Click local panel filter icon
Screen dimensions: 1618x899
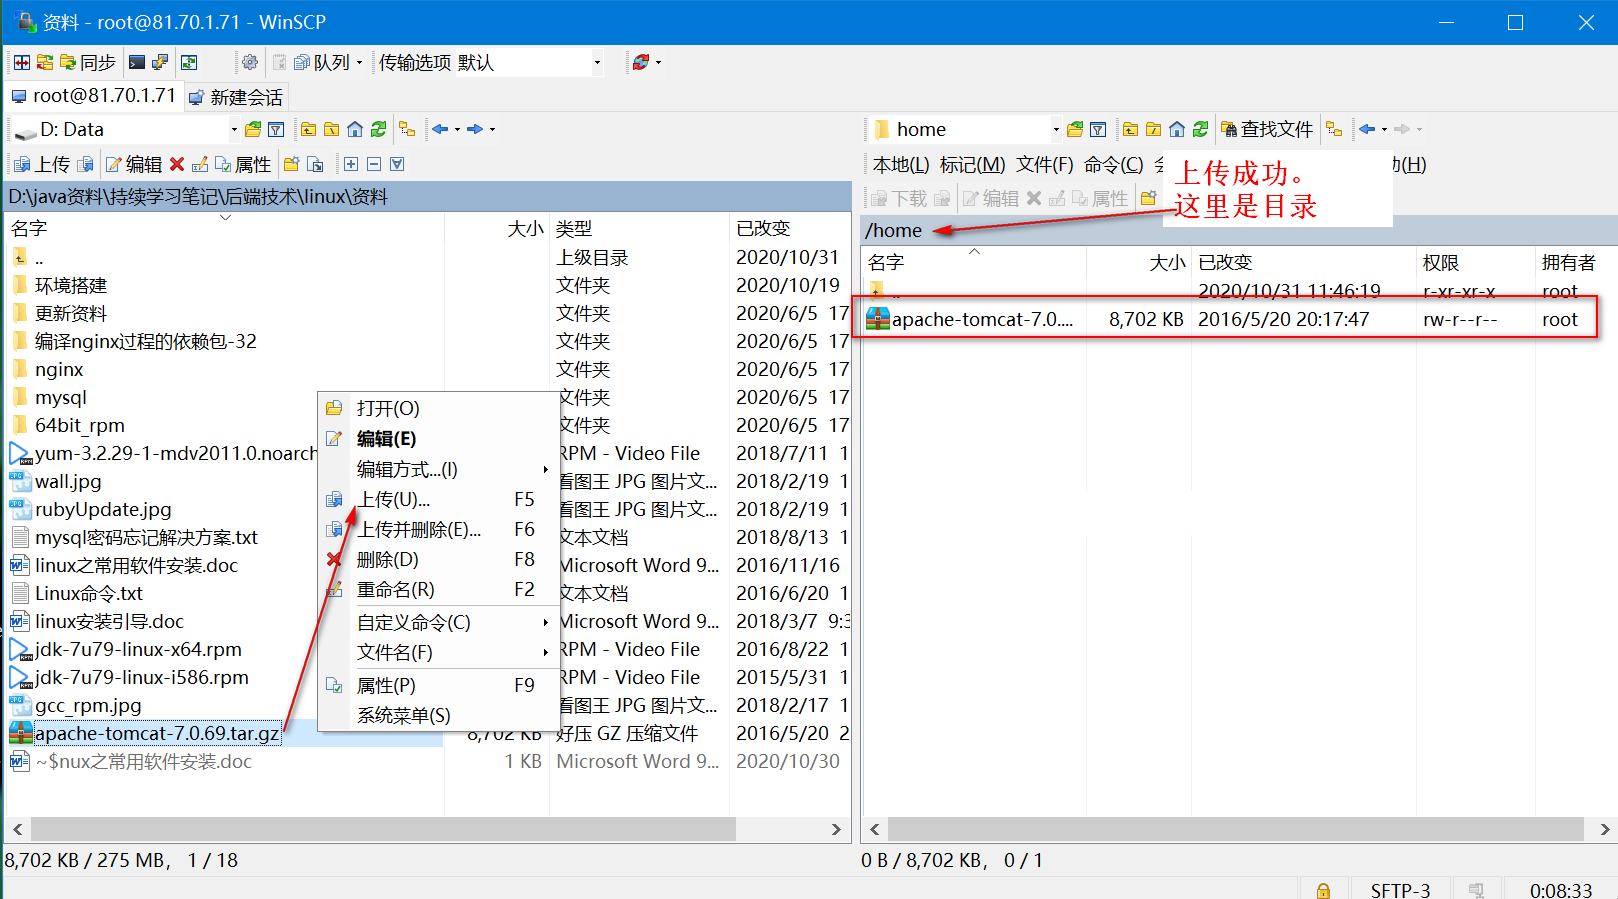pyautogui.click(x=276, y=129)
